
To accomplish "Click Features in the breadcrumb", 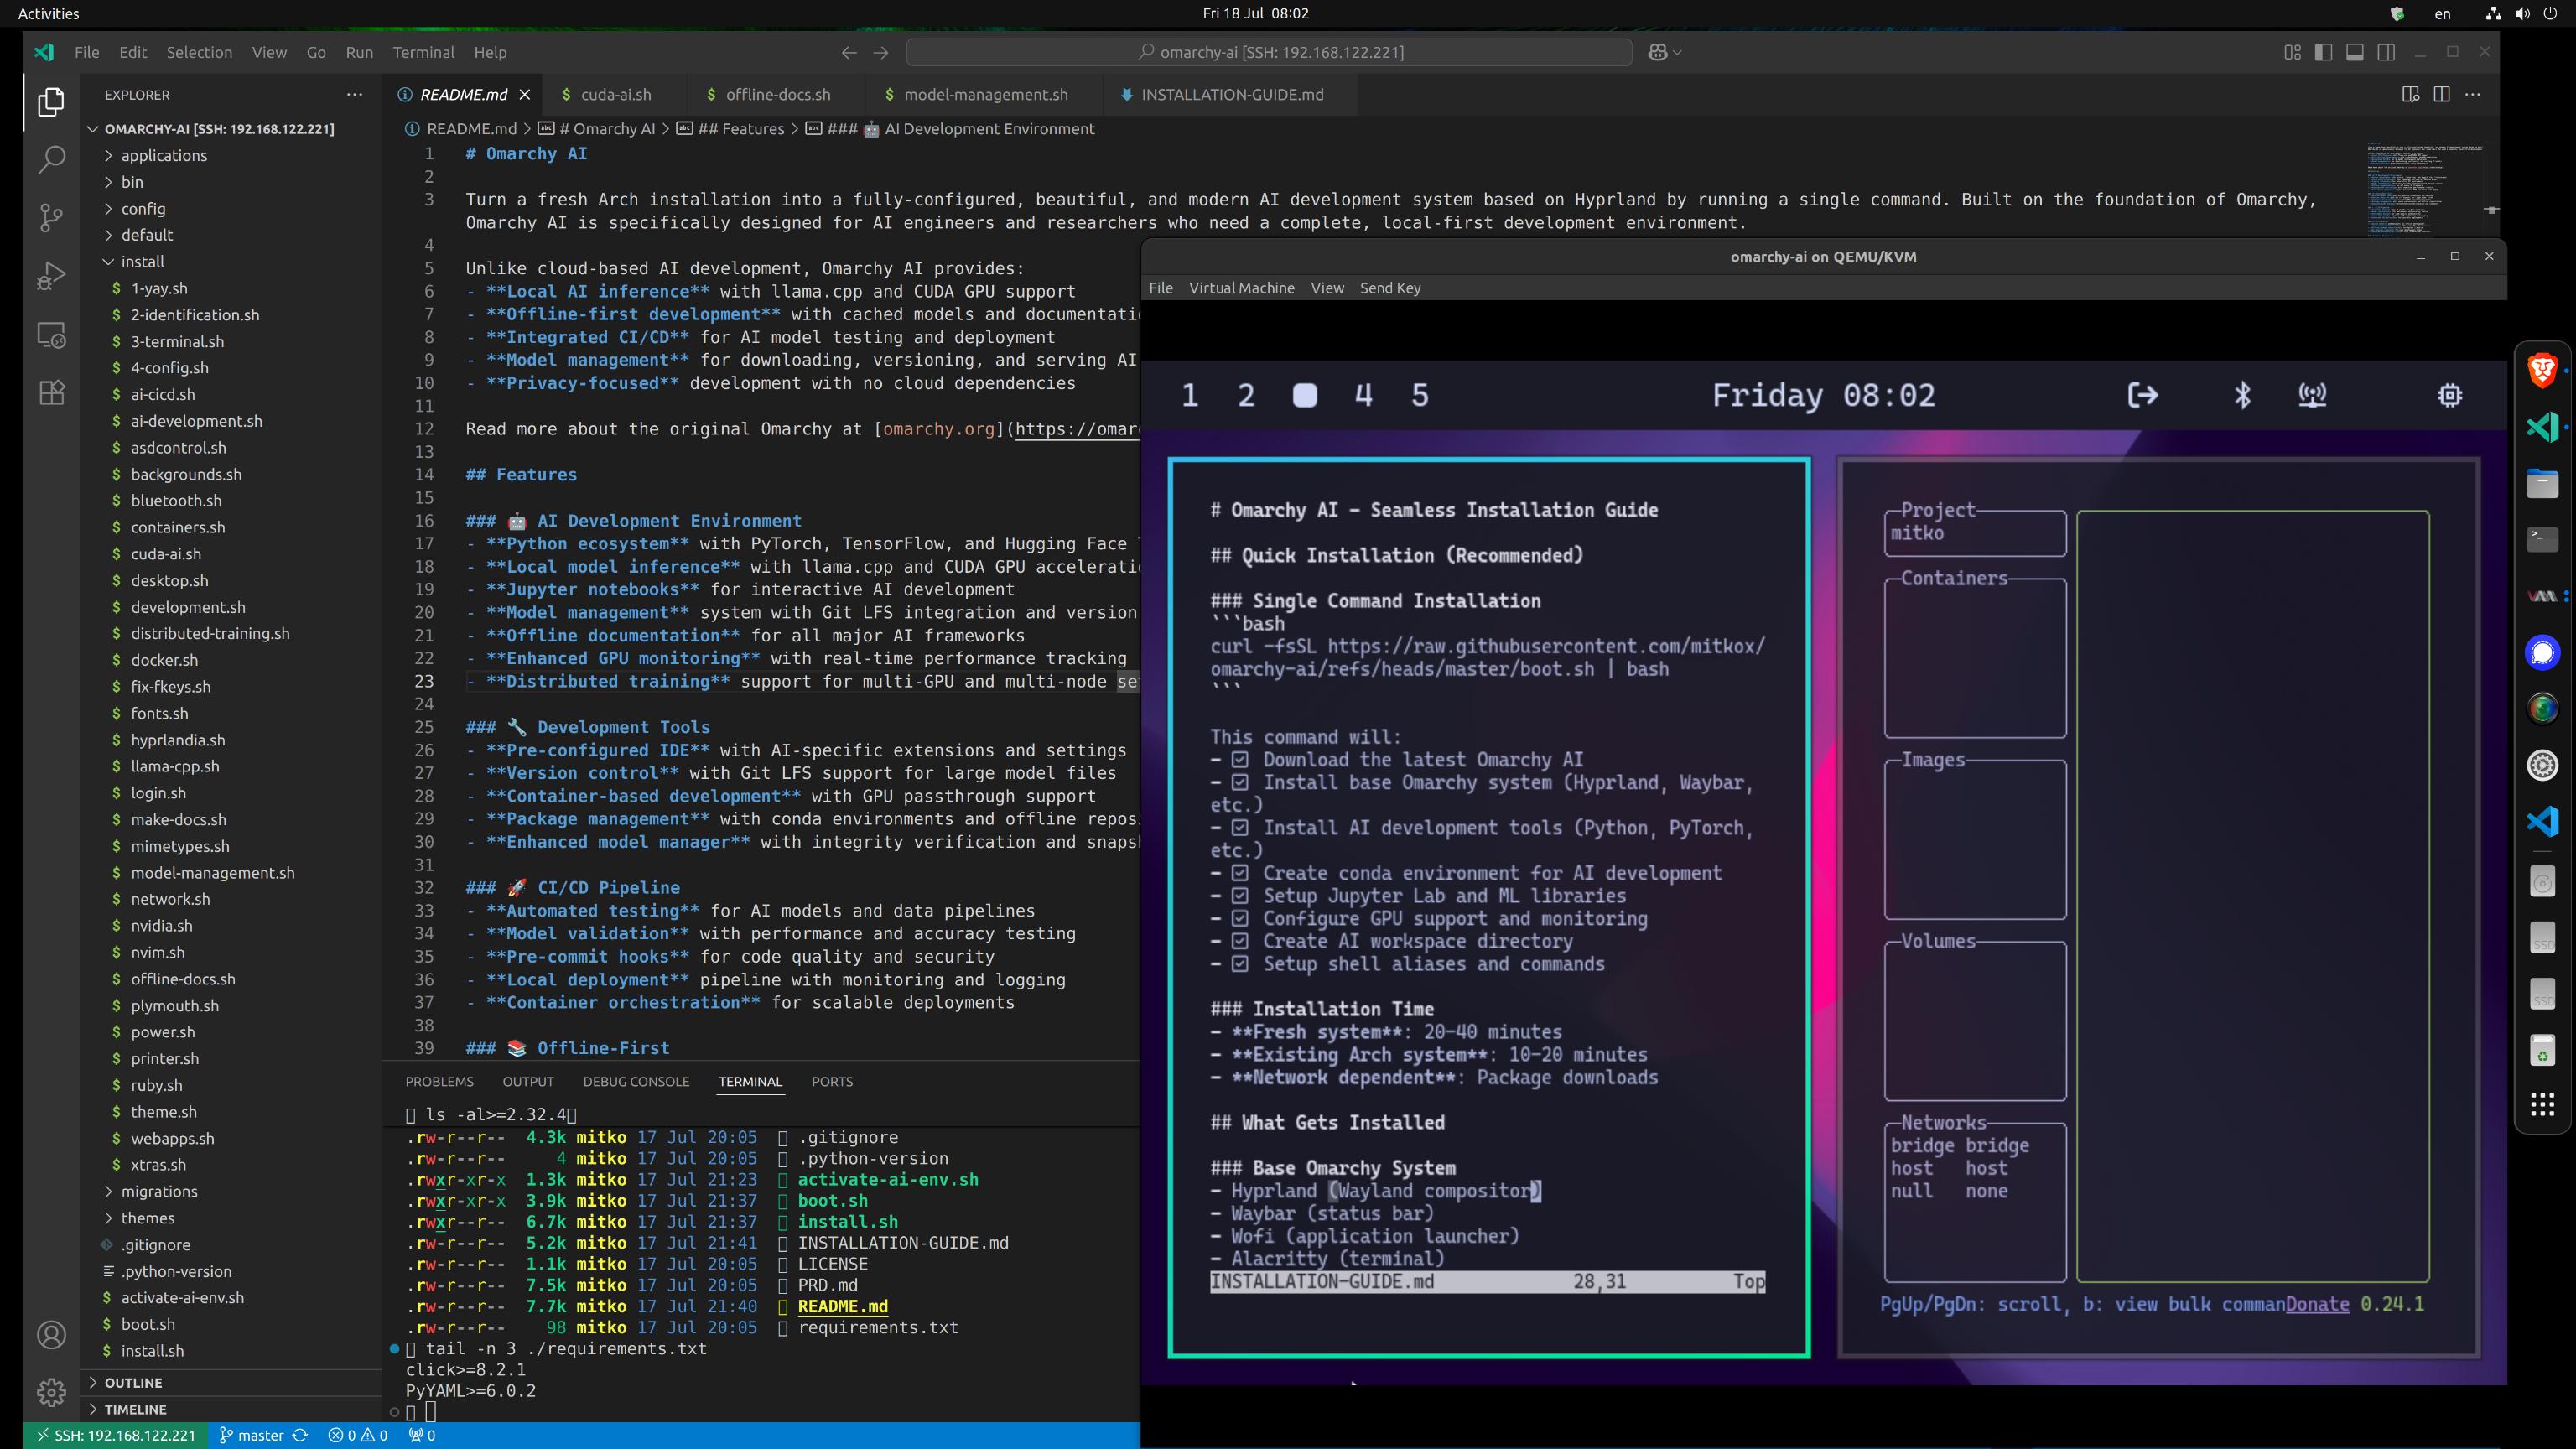I will click(740, 129).
